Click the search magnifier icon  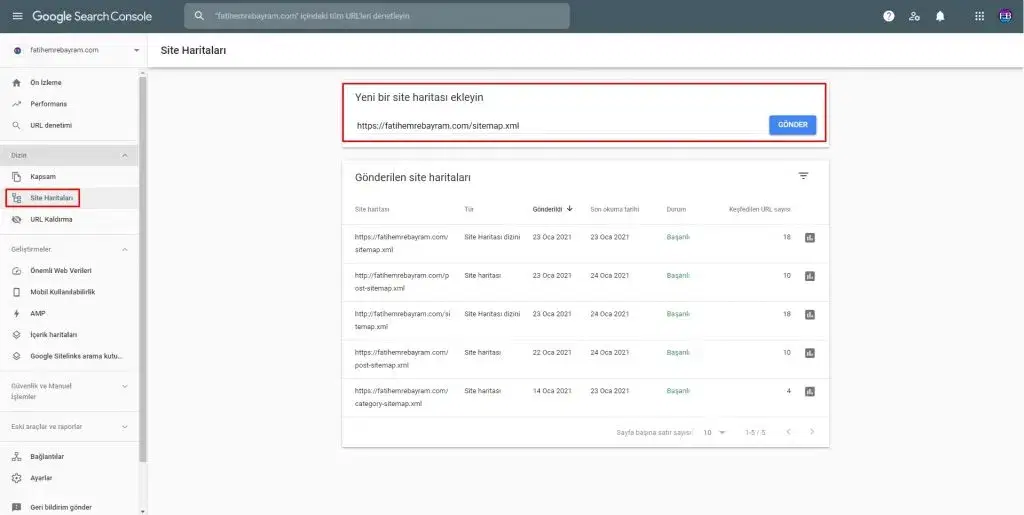point(199,16)
